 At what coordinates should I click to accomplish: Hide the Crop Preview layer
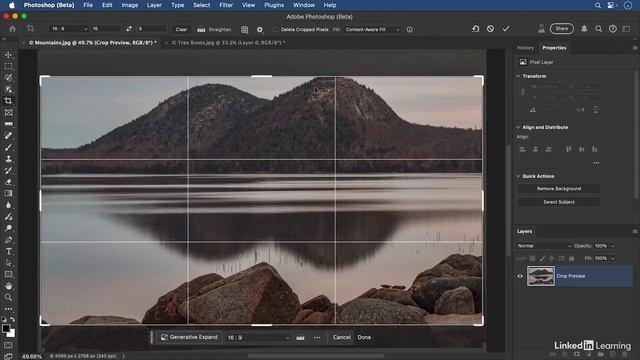tap(520, 276)
